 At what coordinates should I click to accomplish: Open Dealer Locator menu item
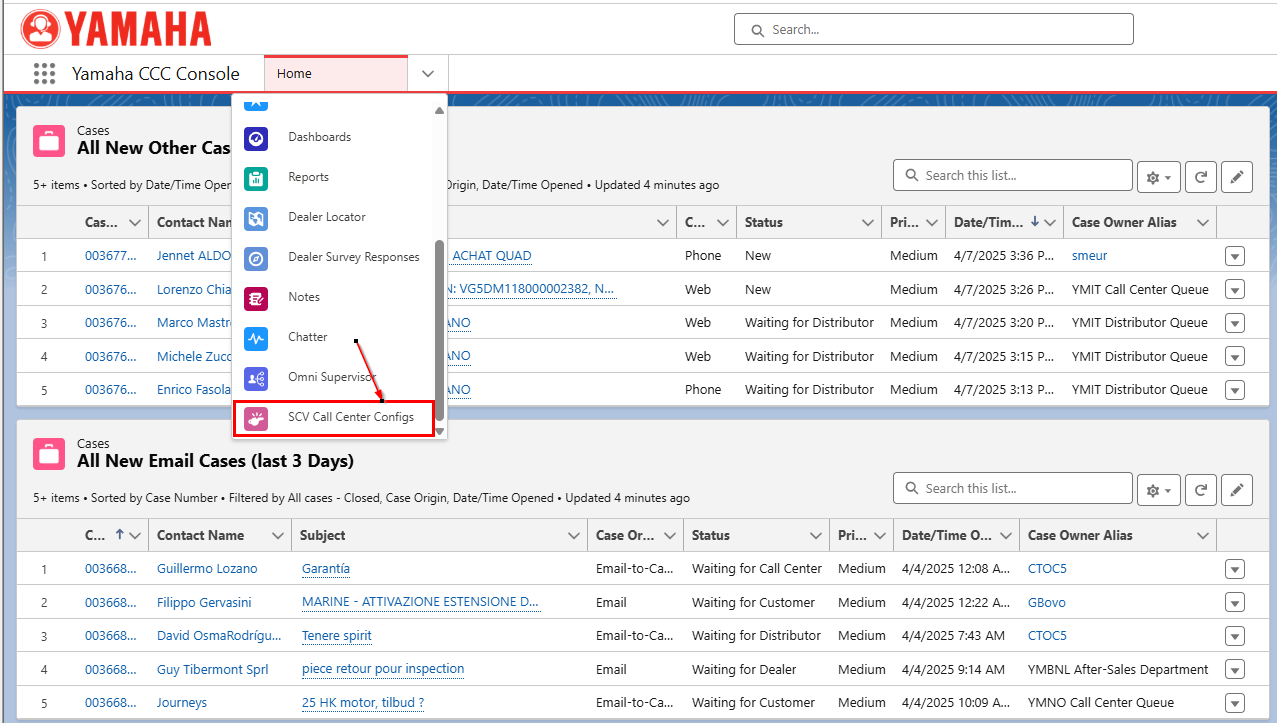click(327, 217)
